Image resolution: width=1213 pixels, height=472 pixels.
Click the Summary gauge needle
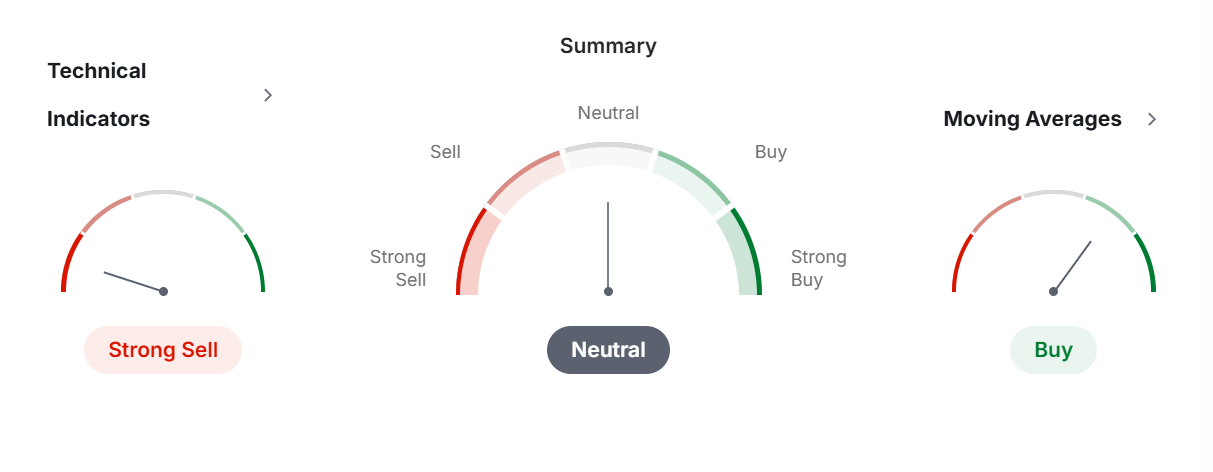(x=608, y=245)
